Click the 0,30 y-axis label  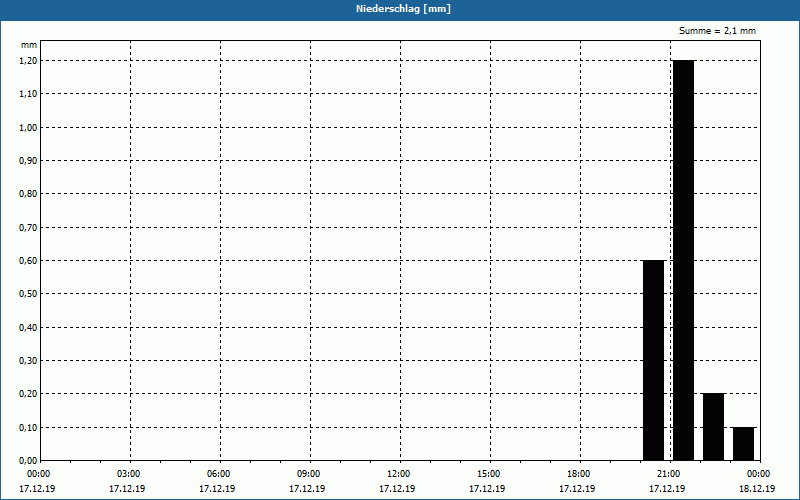click(x=28, y=361)
